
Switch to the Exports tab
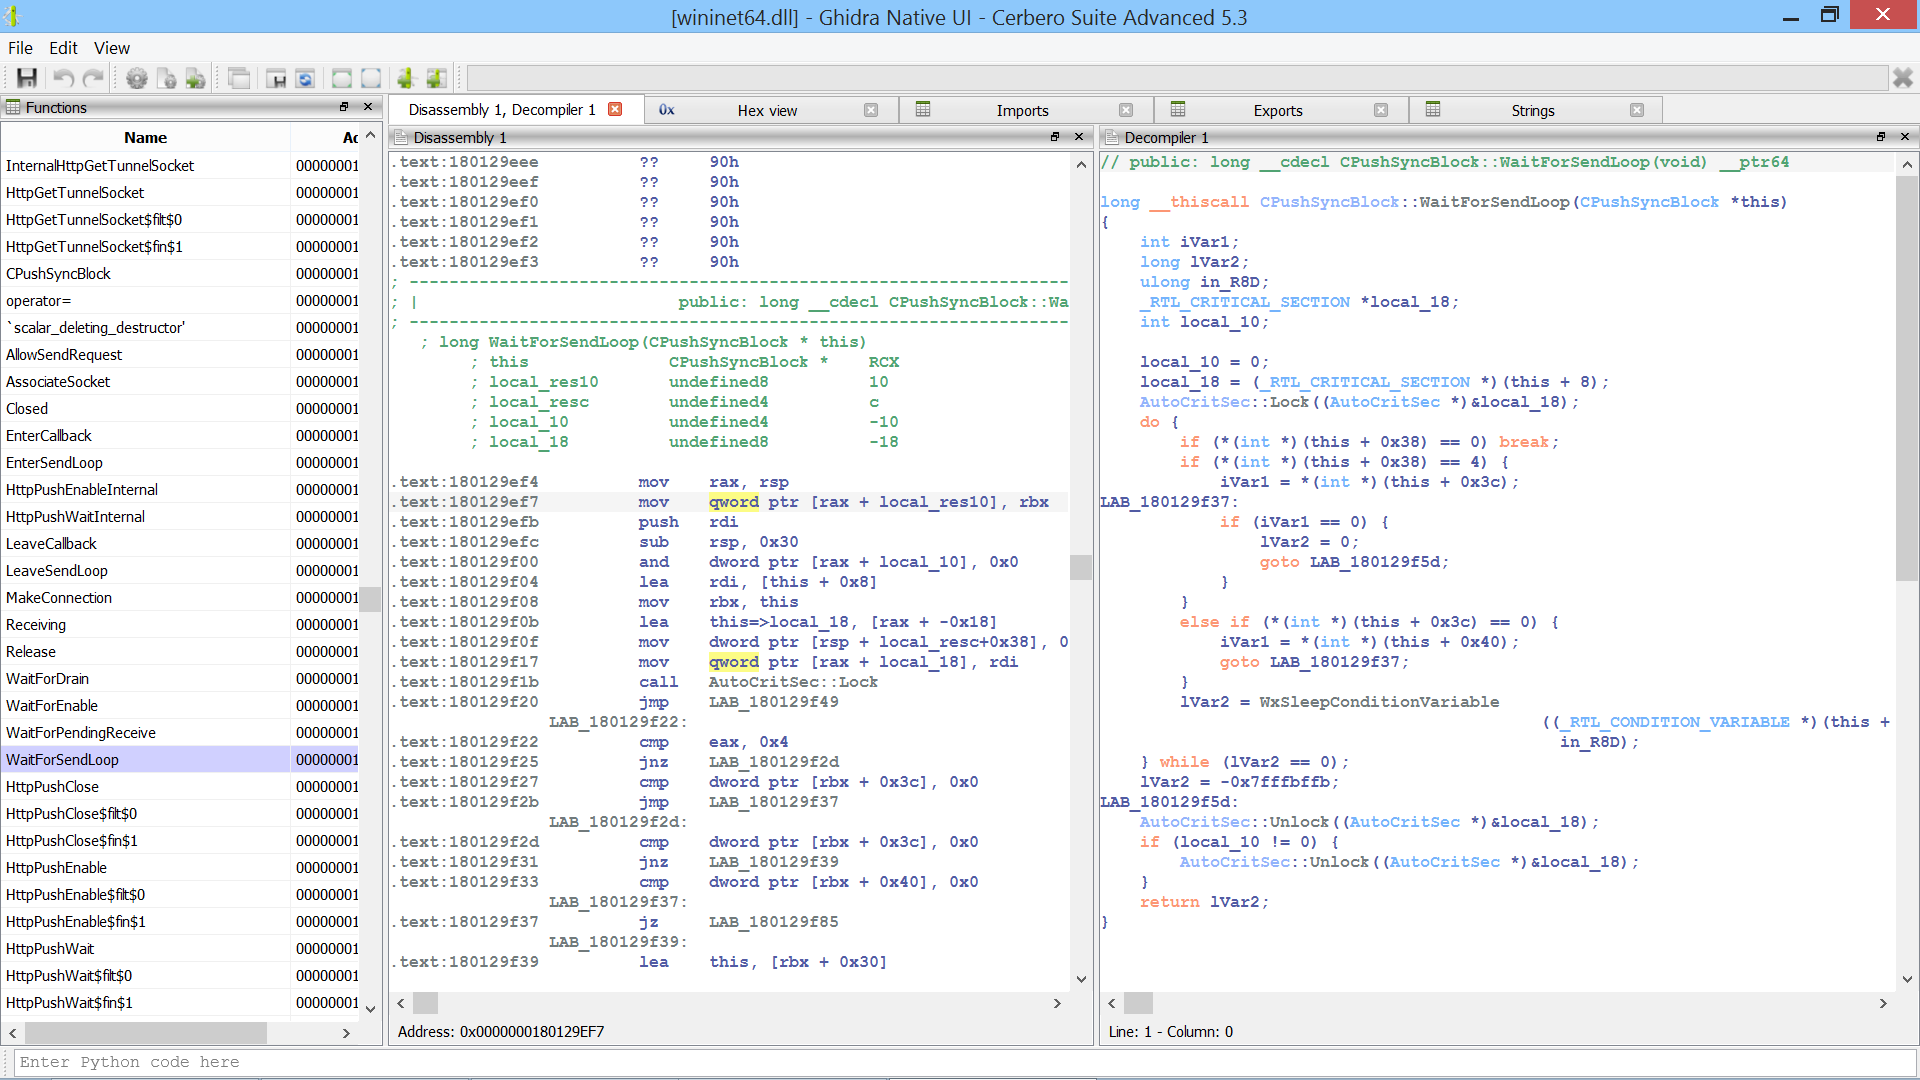(1278, 110)
